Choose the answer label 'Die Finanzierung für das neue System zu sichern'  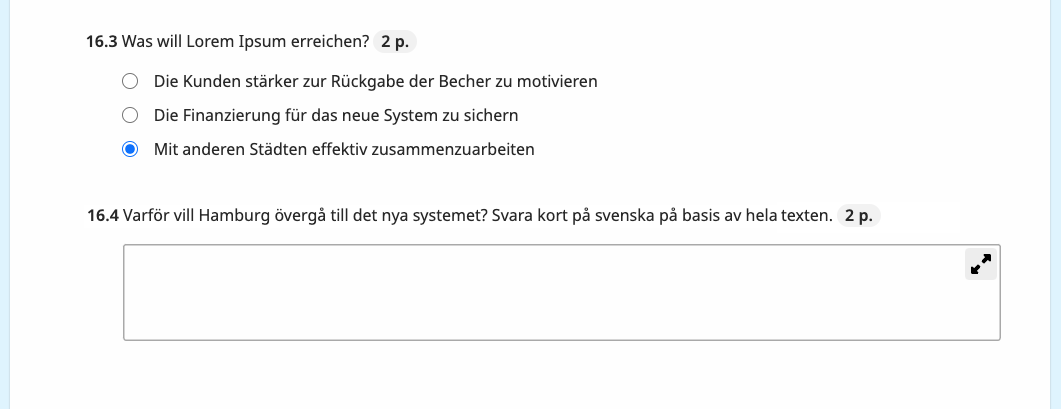click(336, 115)
